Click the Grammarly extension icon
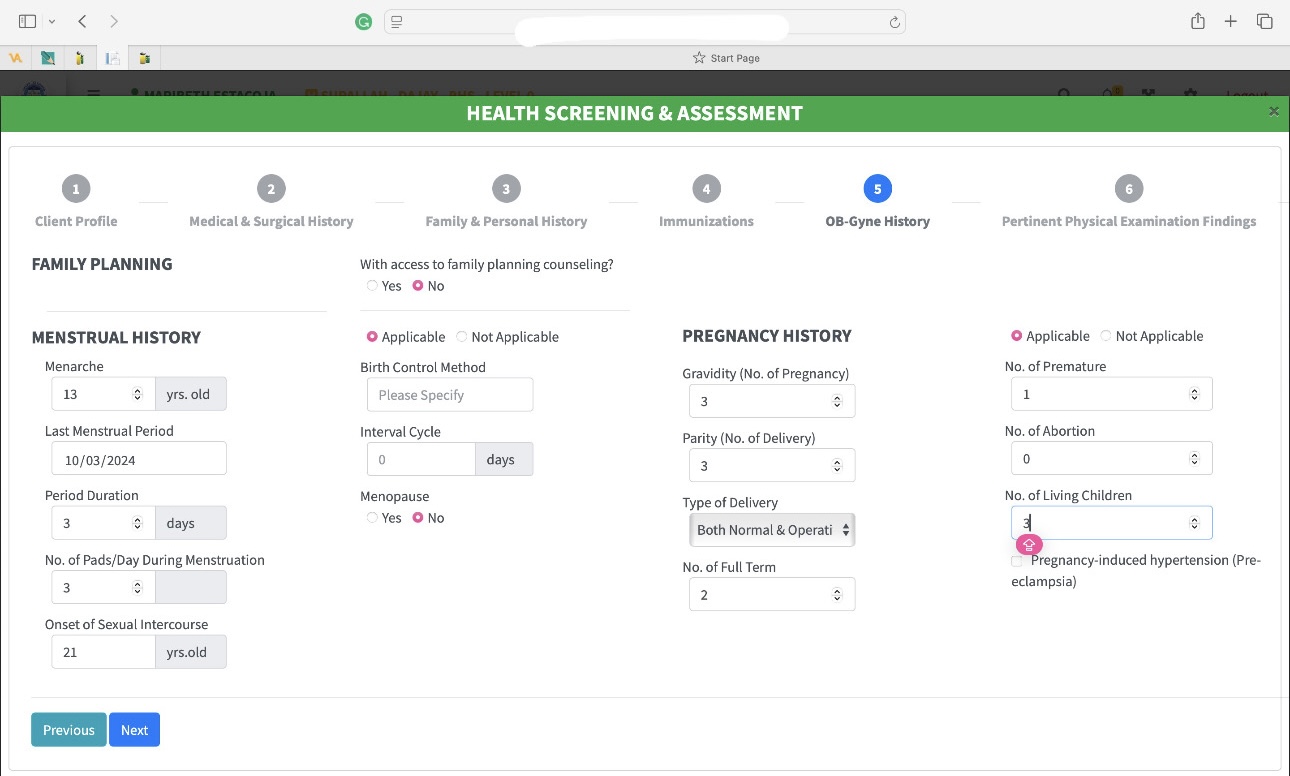 click(x=364, y=22)
